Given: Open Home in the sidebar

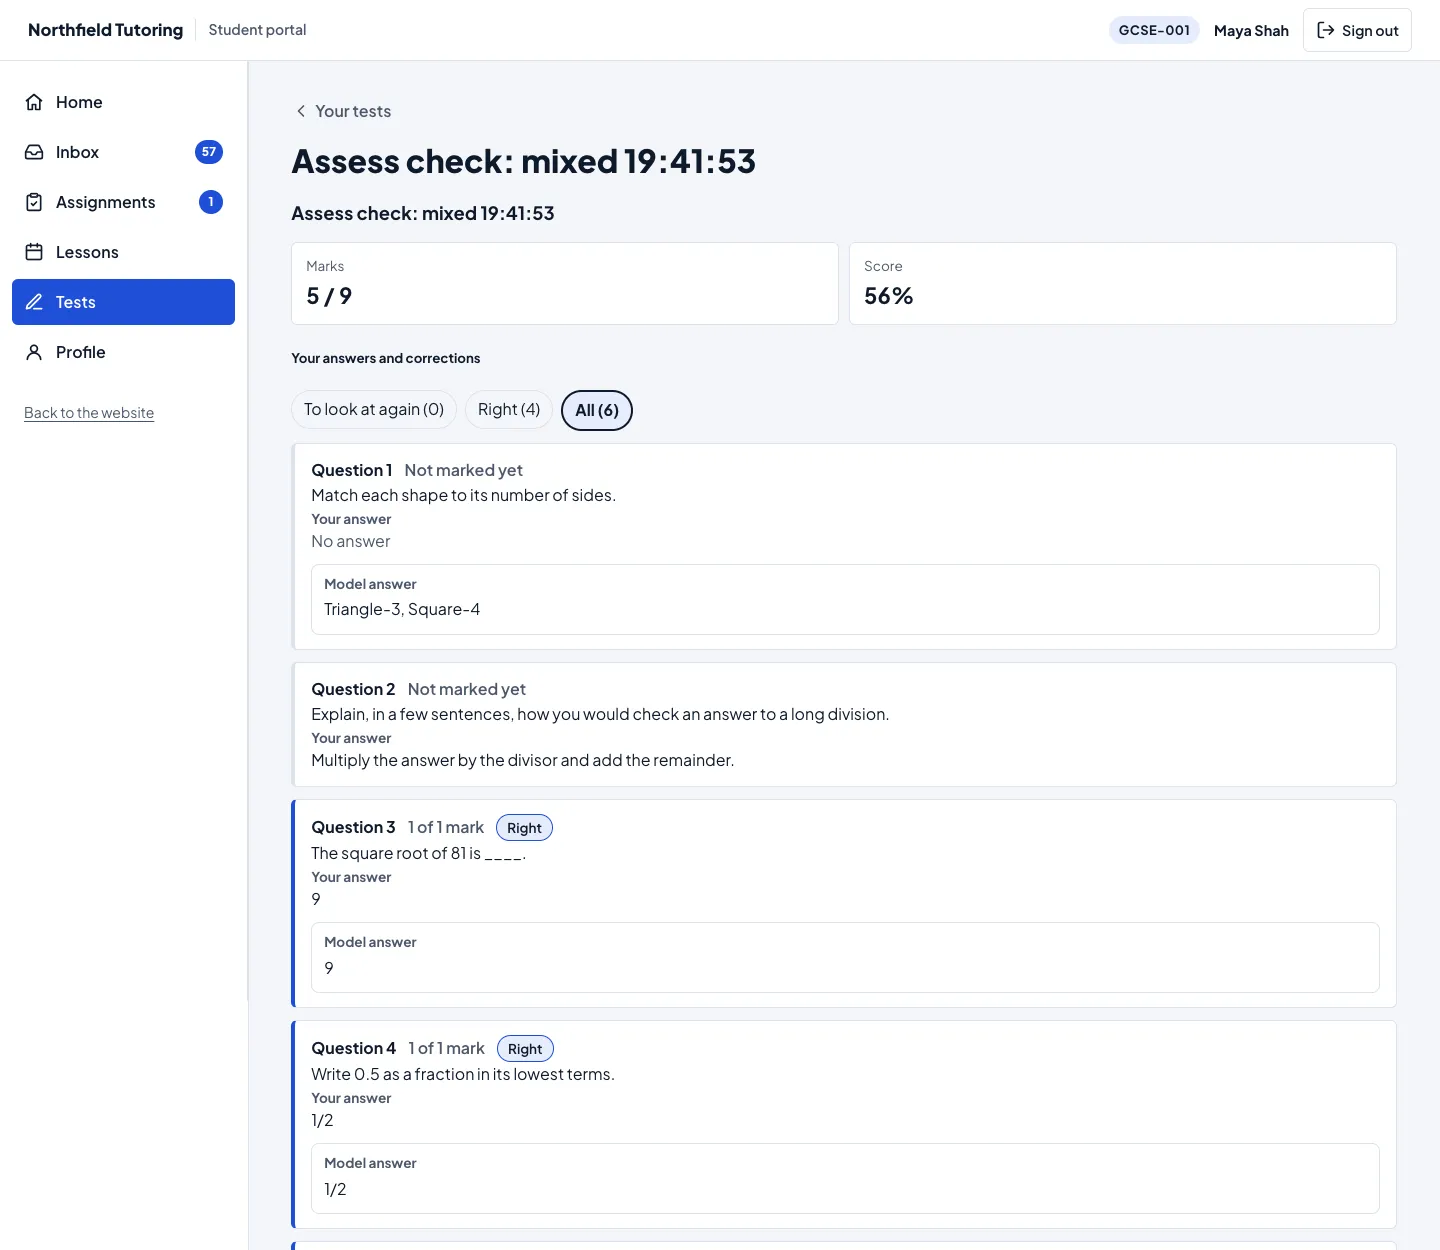Looking at the screenshot, I should (123, 102).
